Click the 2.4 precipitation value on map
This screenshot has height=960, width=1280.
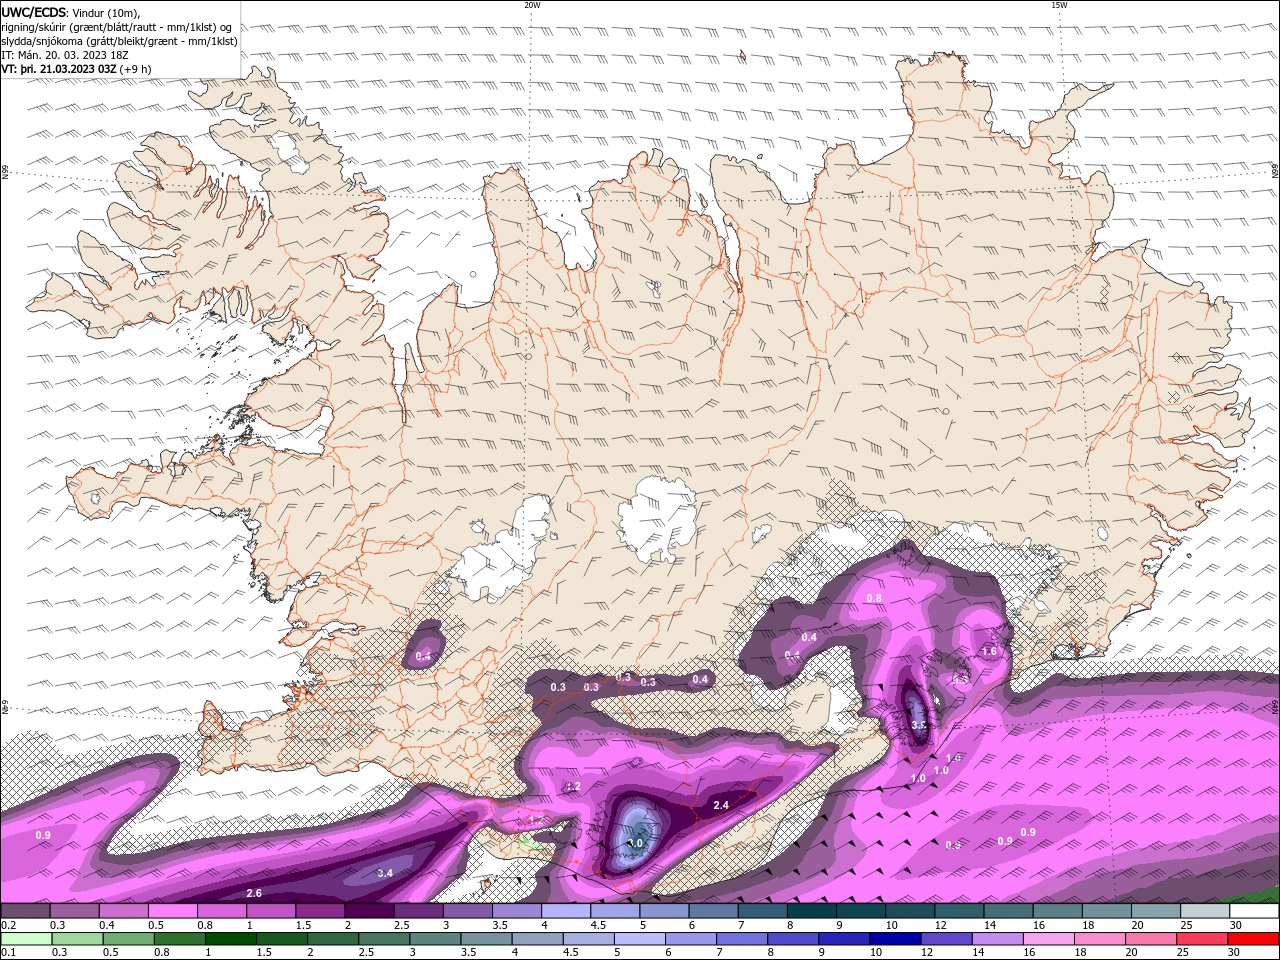(721, 805)
